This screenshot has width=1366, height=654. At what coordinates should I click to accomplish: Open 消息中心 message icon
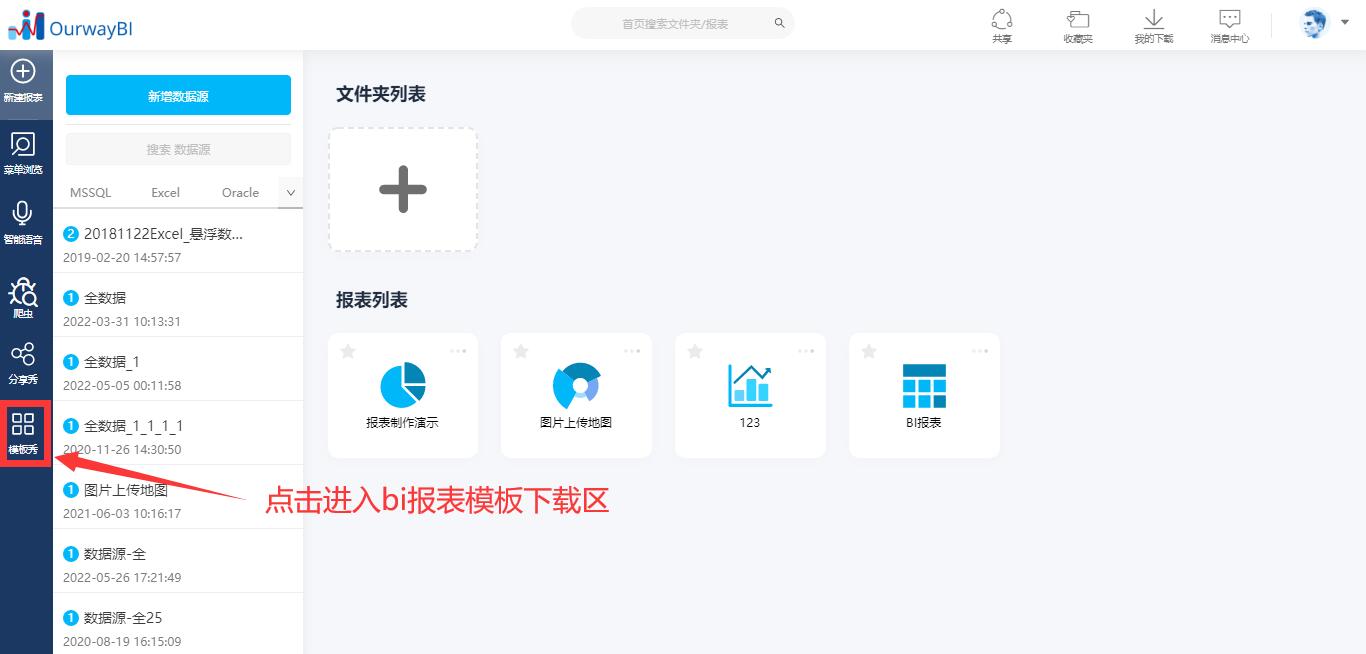pyautogui.click(x=1230, y=19)
